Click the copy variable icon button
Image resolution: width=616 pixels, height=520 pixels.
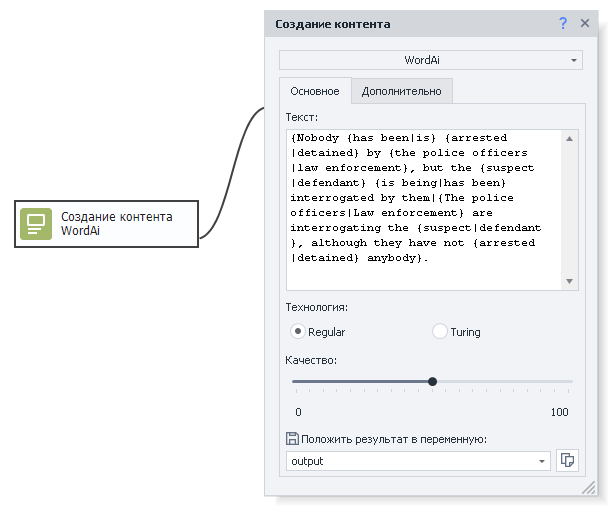(x=568, y=460)
